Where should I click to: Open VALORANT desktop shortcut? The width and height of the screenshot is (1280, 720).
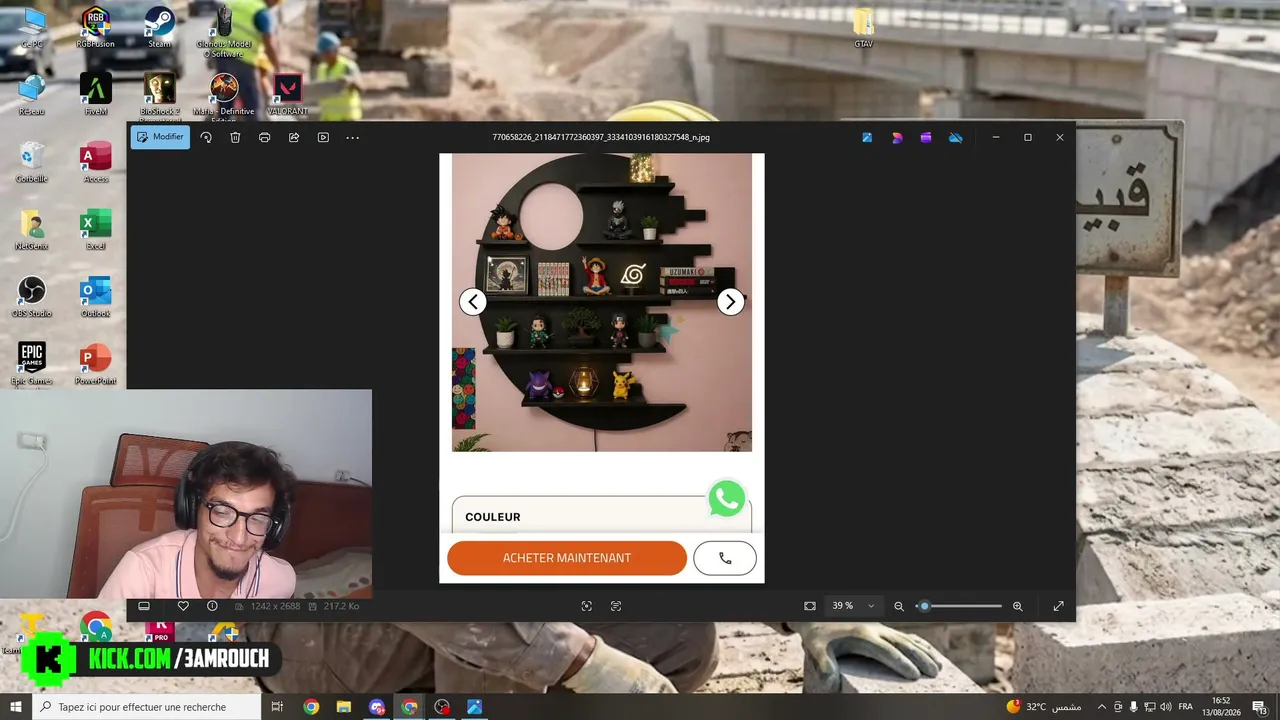[x=288, y=94]
